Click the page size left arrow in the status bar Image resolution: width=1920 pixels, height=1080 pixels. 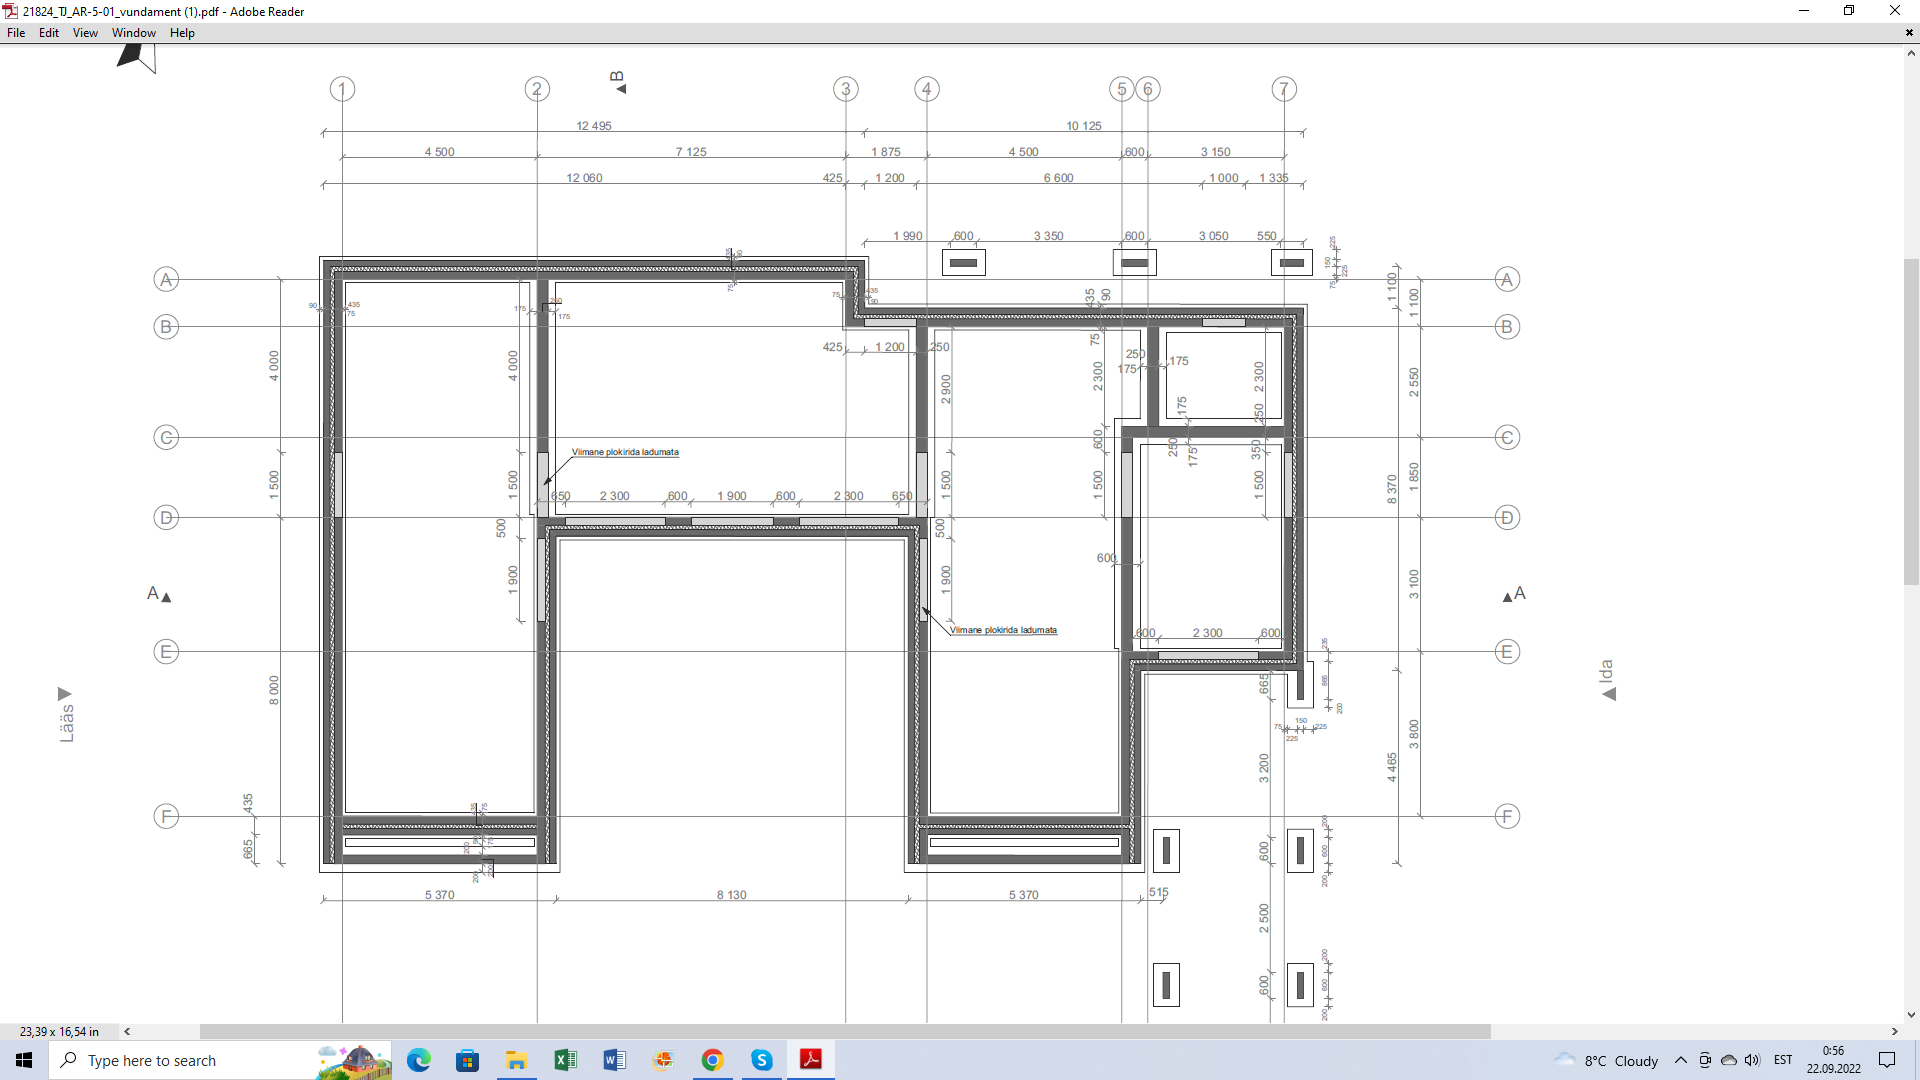coord(127,1031)
